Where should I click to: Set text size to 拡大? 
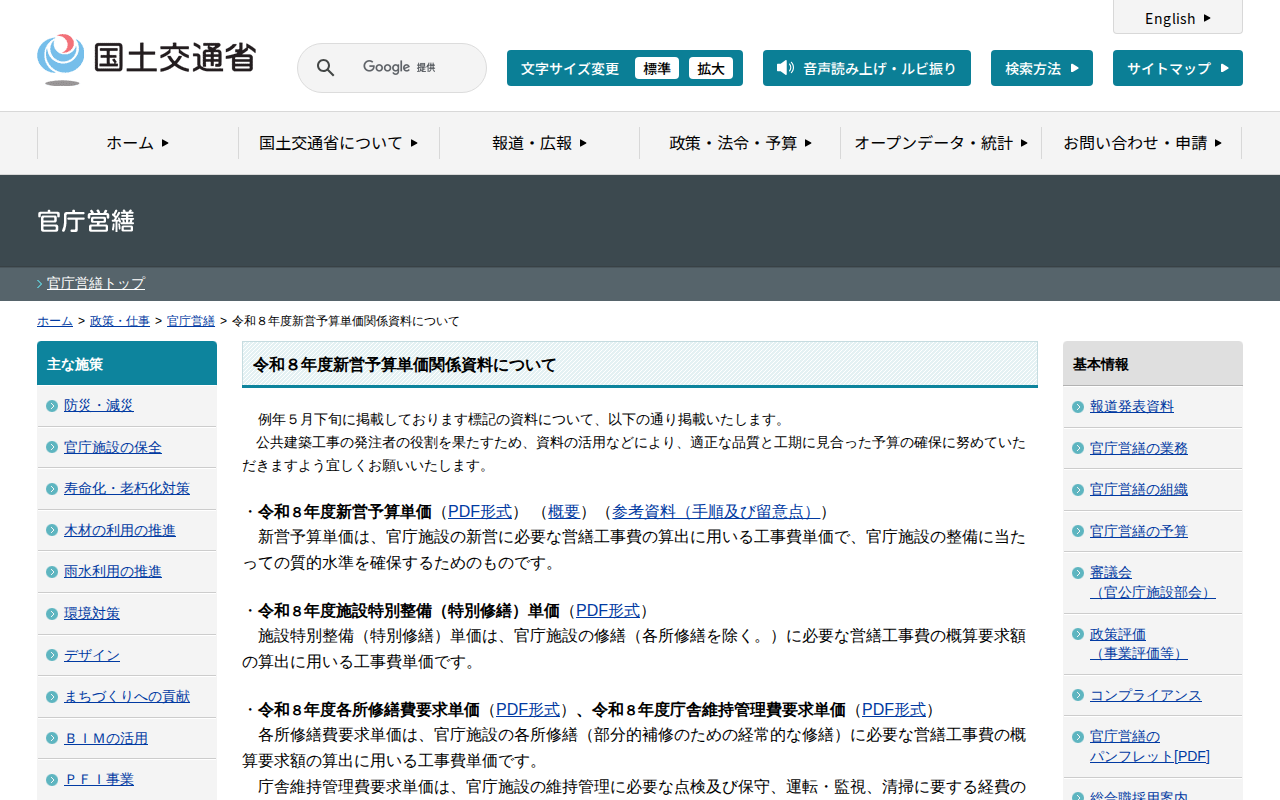point(711,68)
